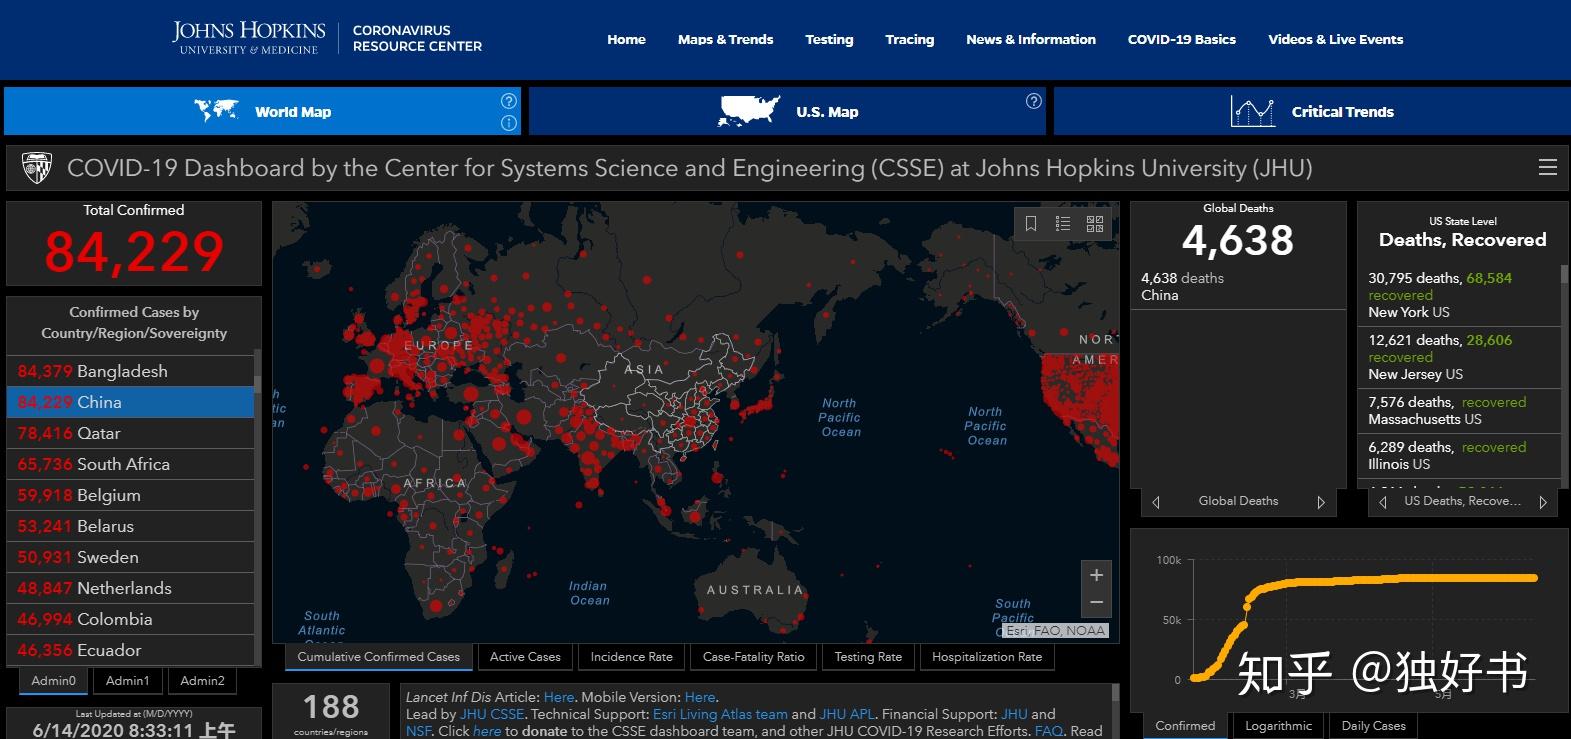Select South Africa in the country list
The height and width of the screenshot is (739, 1571).
130,464
